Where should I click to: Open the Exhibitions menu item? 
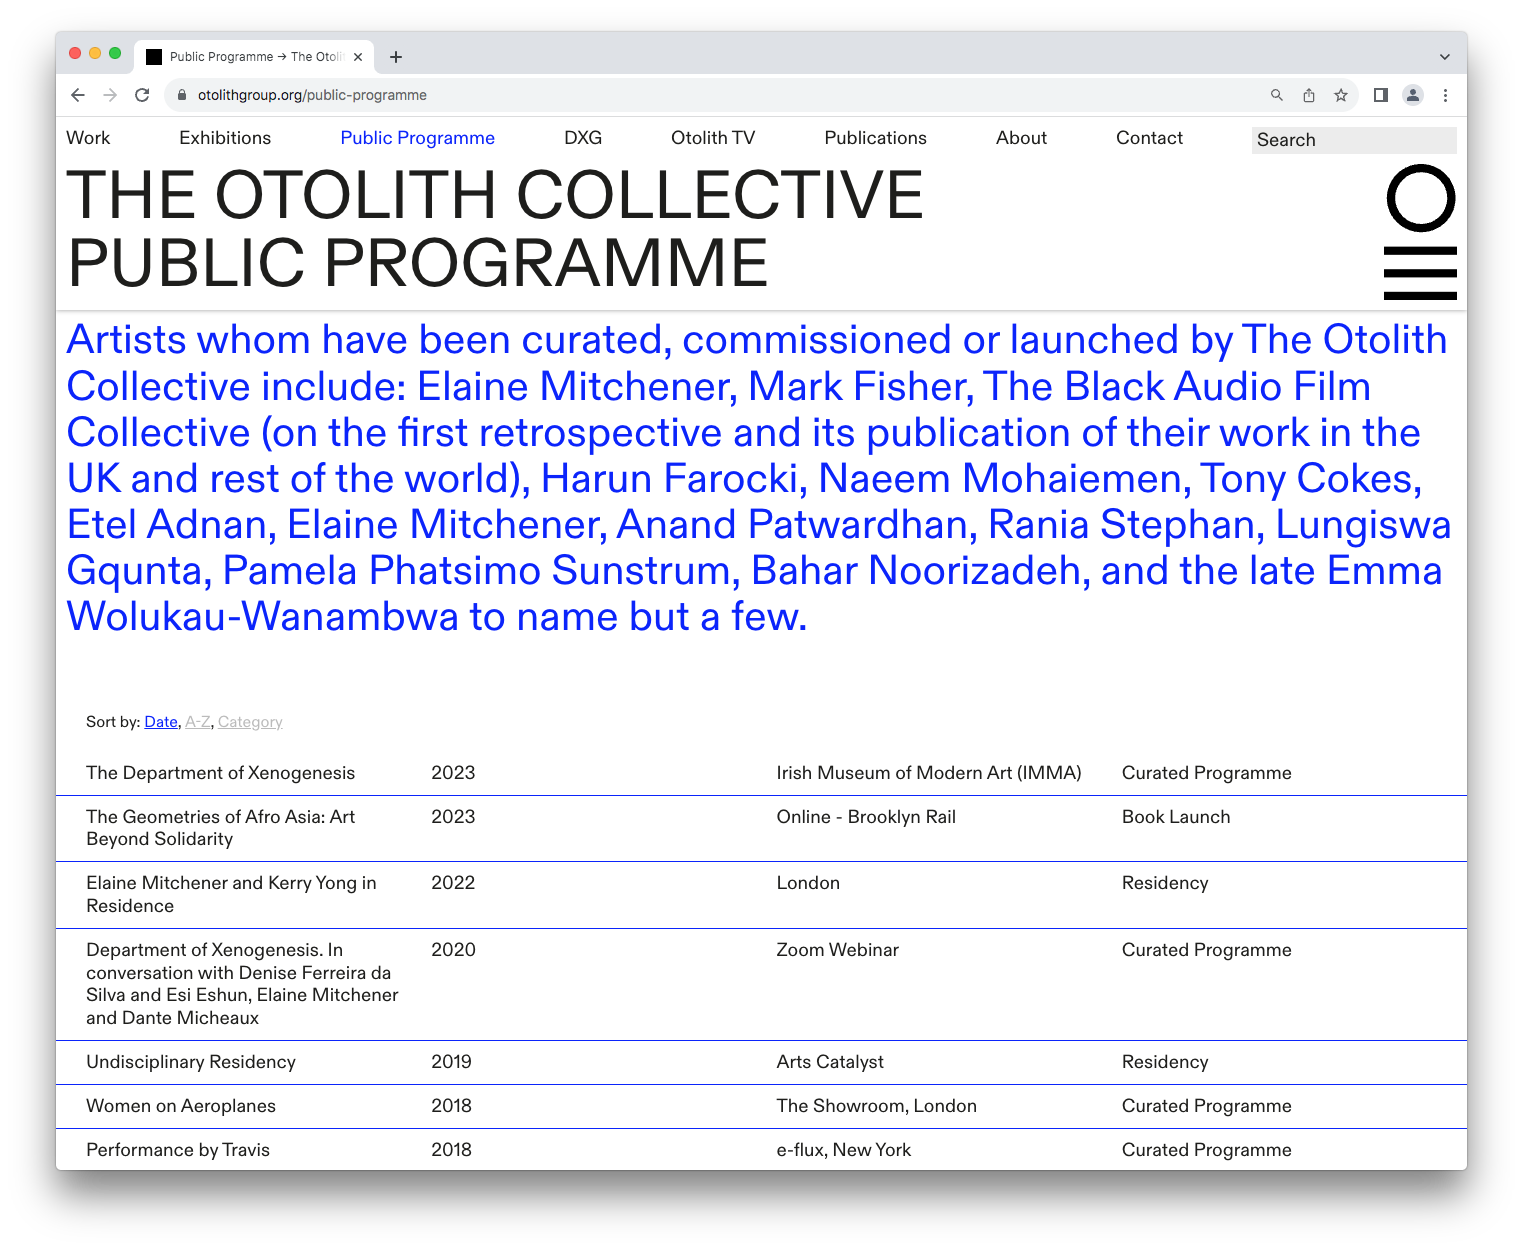pyautogui.click(x=225, y=138)
